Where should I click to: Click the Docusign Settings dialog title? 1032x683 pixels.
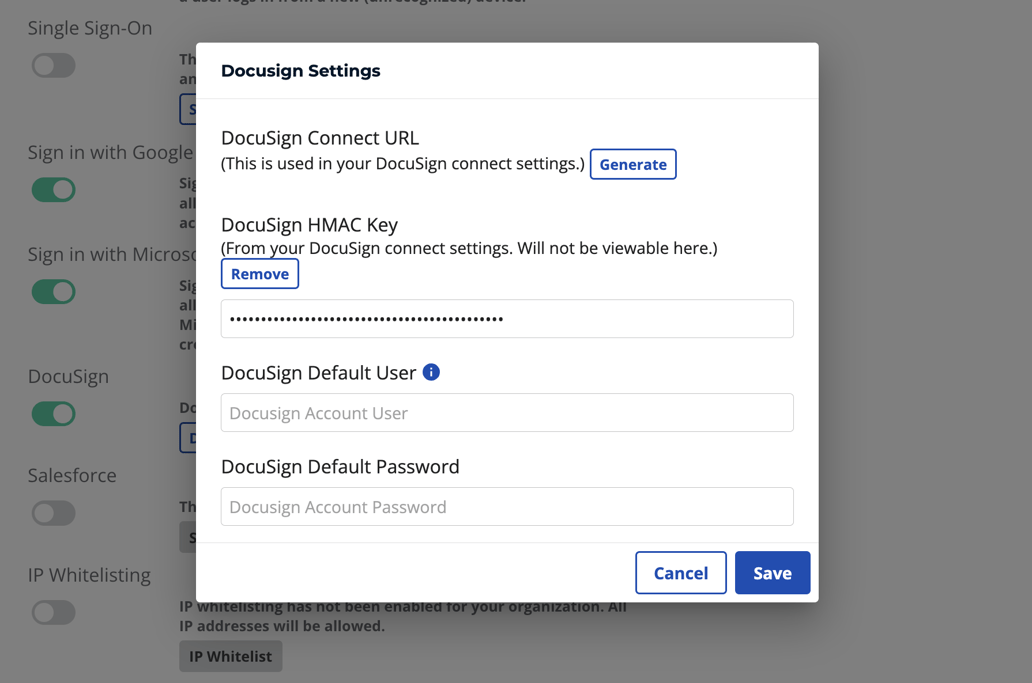click(x=300, y=71)
